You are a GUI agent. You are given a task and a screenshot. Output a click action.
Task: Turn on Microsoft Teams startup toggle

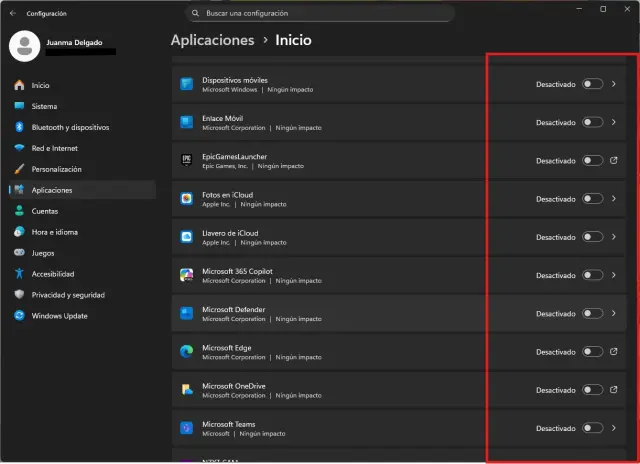pos(592,428)
